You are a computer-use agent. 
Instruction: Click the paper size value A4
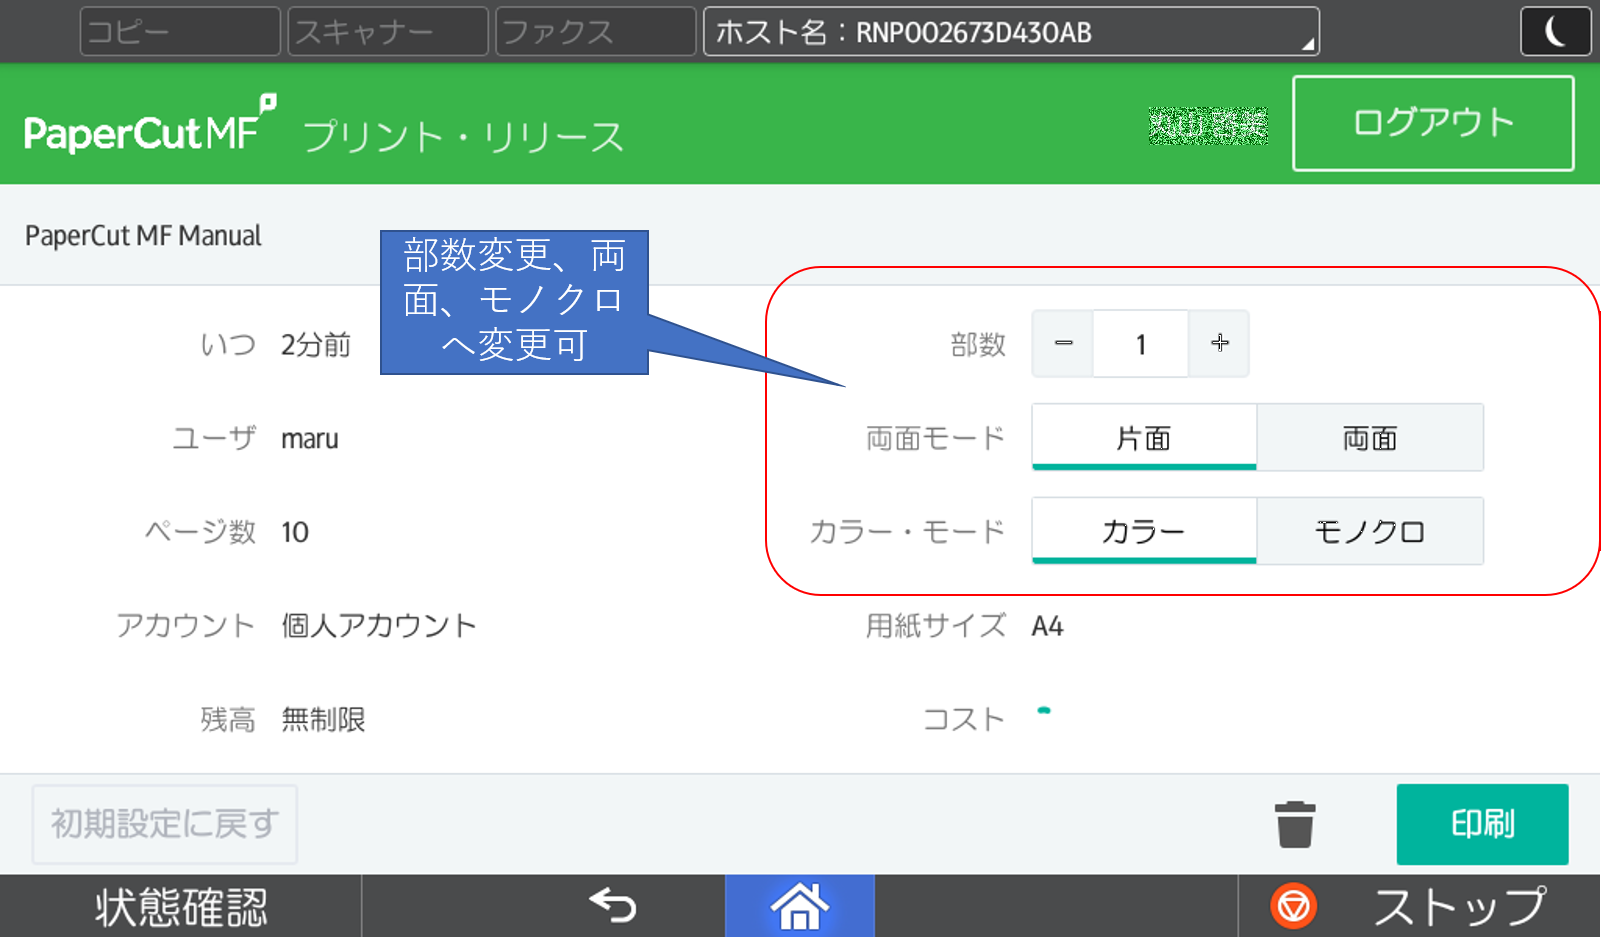1047,626
